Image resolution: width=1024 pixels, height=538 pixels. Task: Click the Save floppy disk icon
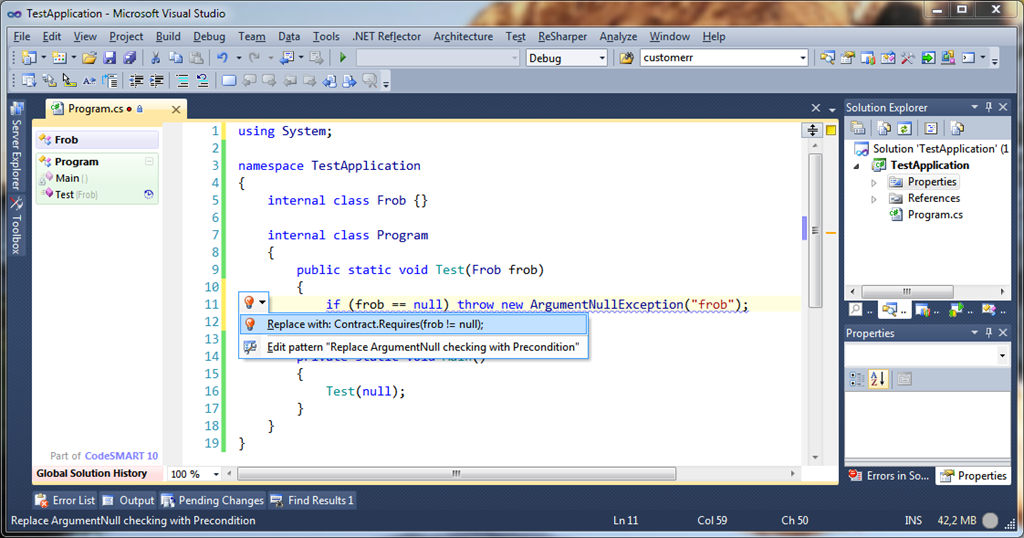(109, 57)
